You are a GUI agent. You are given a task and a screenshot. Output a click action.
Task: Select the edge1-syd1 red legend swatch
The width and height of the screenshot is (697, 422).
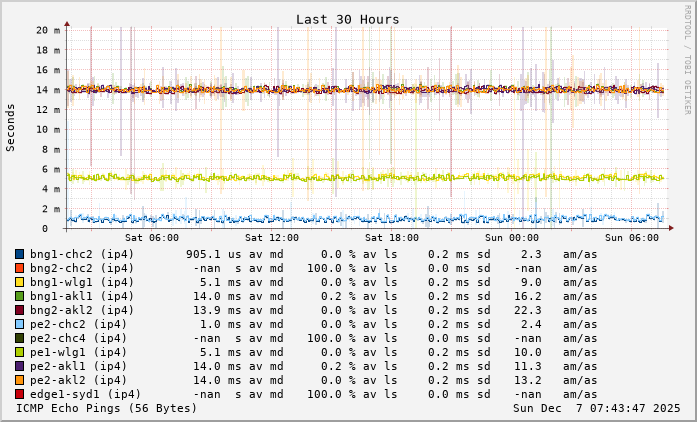point(19,394)
